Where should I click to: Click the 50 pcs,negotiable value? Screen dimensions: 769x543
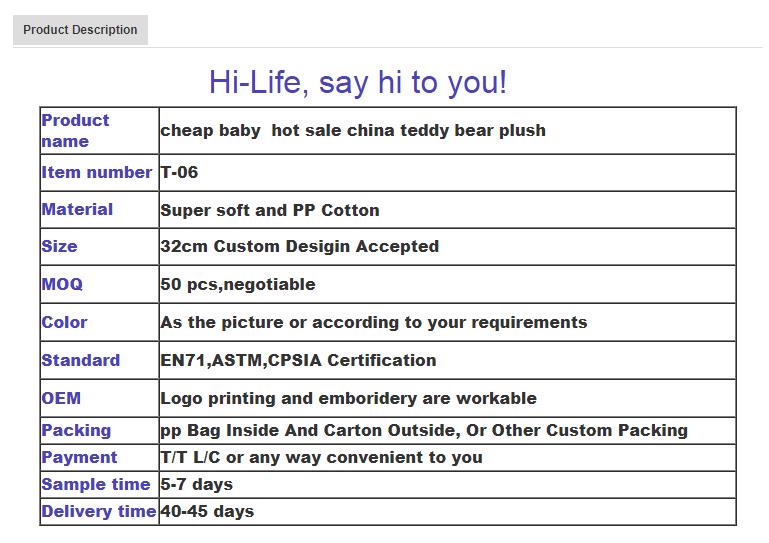click(237, 284)
